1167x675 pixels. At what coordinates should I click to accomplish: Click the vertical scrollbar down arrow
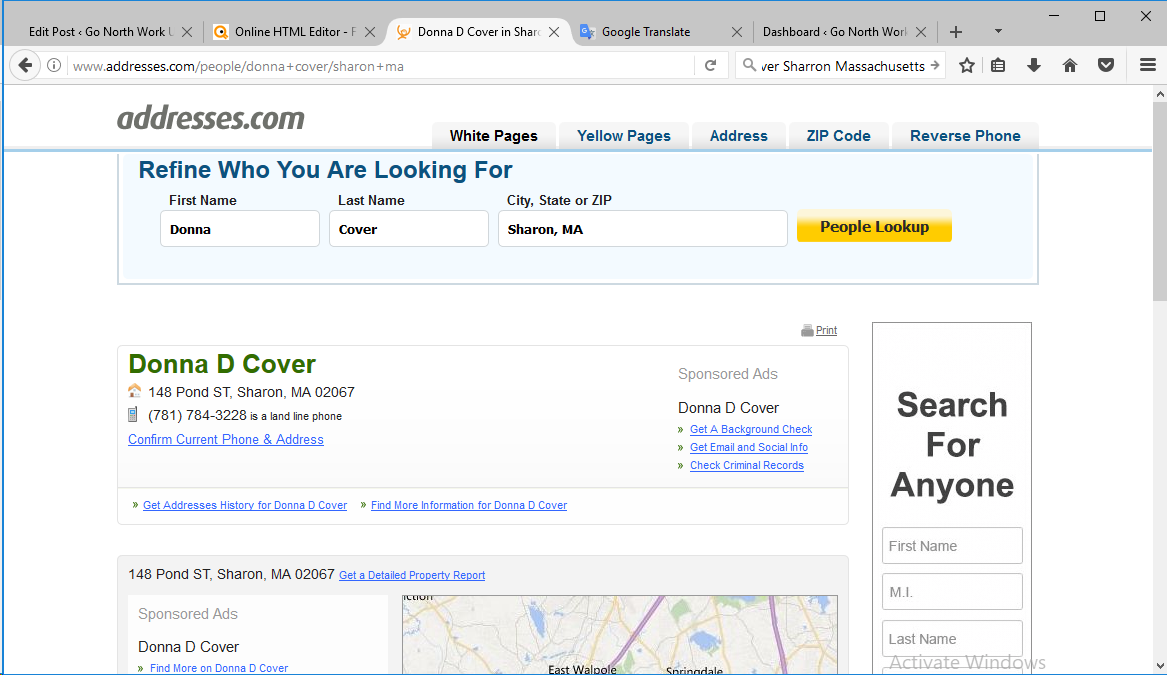click(1159, 665)
